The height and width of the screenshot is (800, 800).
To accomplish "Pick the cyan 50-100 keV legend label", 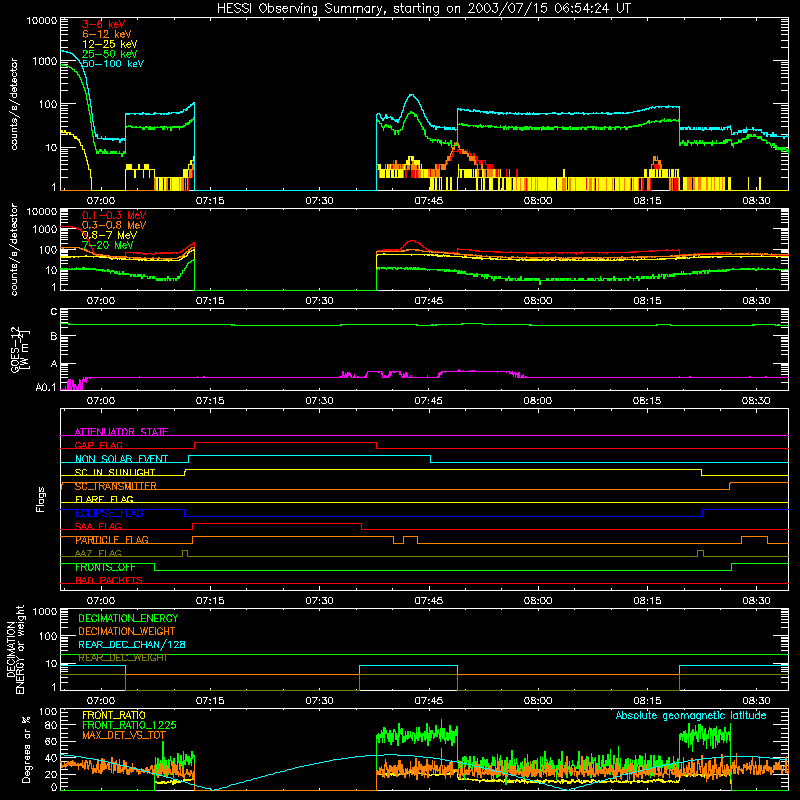I will point(112,64).
